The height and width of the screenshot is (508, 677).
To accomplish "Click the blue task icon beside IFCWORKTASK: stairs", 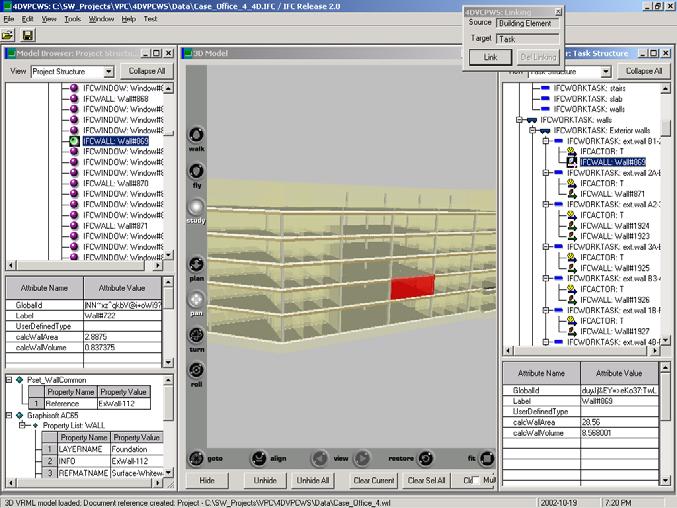I will tap(545, 88).
